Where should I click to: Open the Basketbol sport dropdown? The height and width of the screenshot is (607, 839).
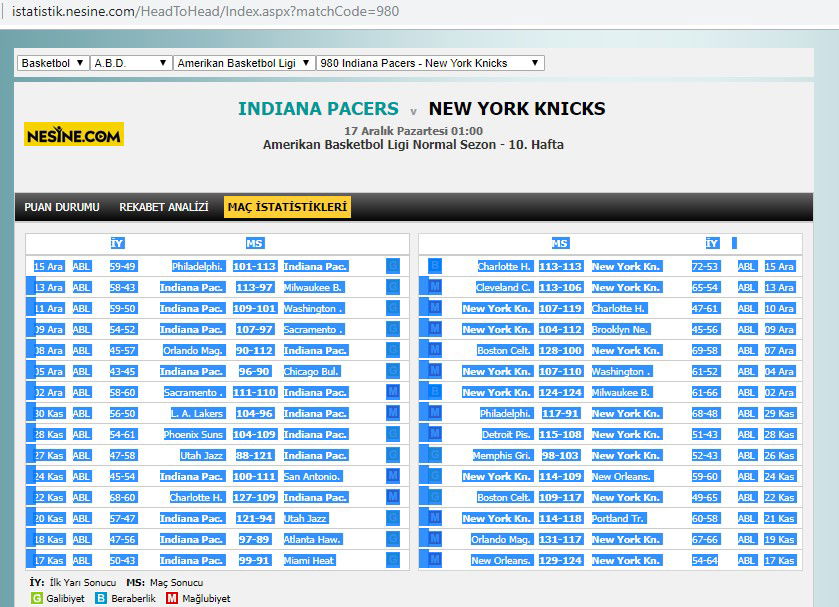[53, 63]
